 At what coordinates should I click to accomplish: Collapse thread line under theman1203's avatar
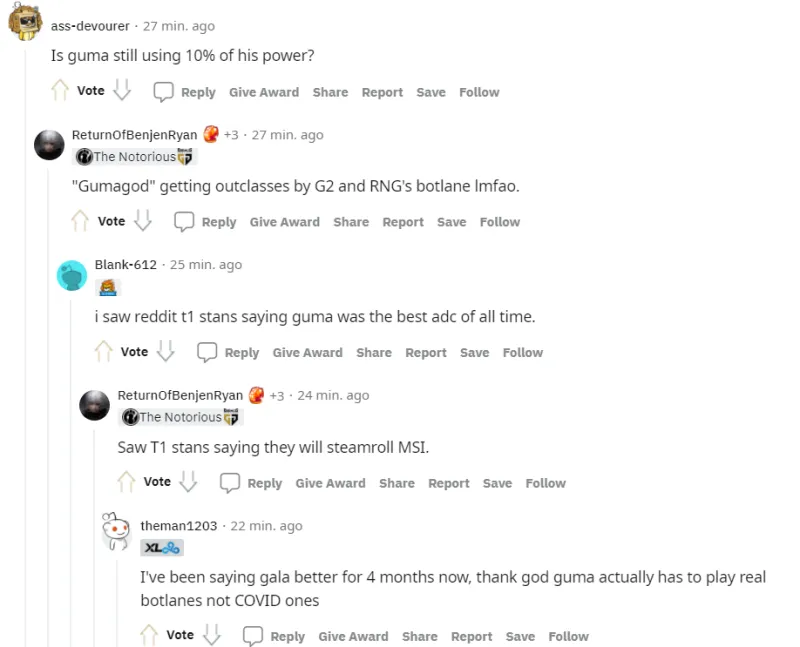[x=117, y=604]
